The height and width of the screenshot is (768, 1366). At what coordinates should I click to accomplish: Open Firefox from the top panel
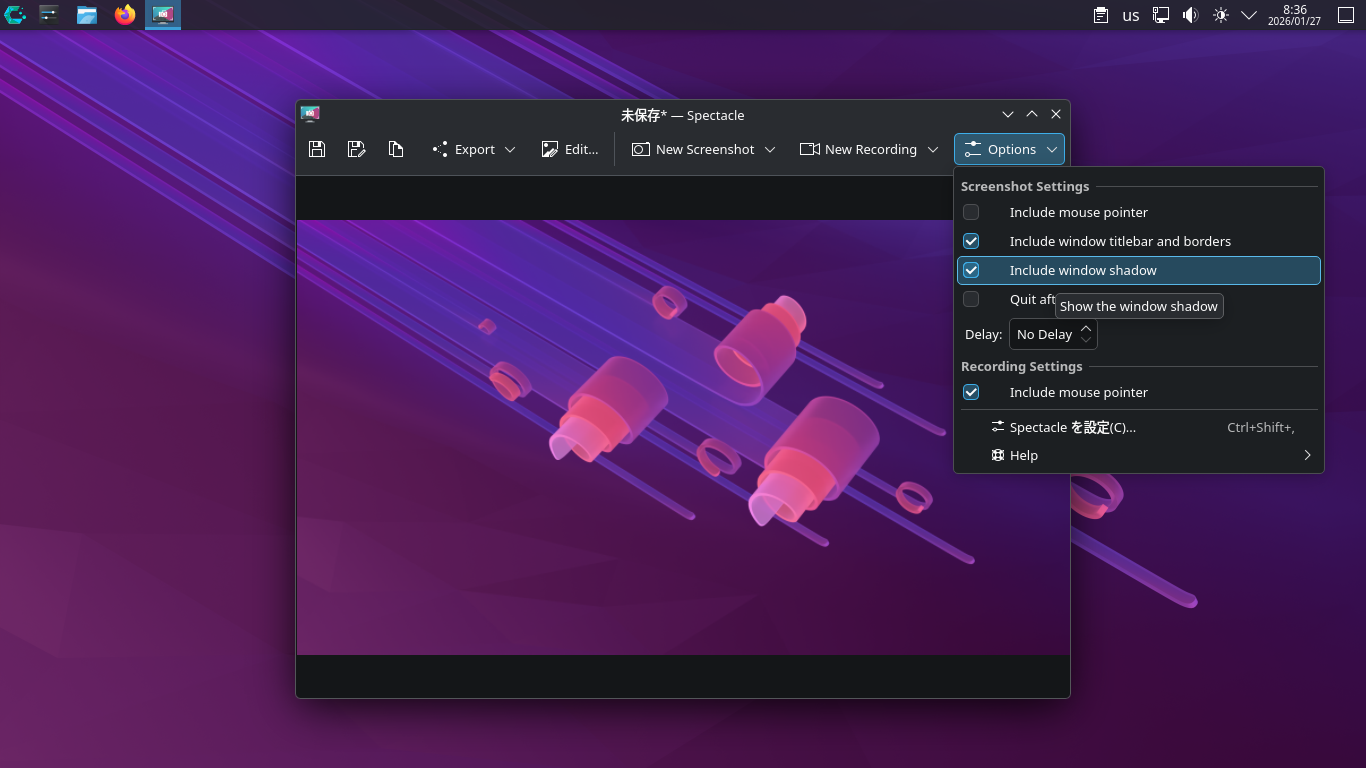click(125, 15)
